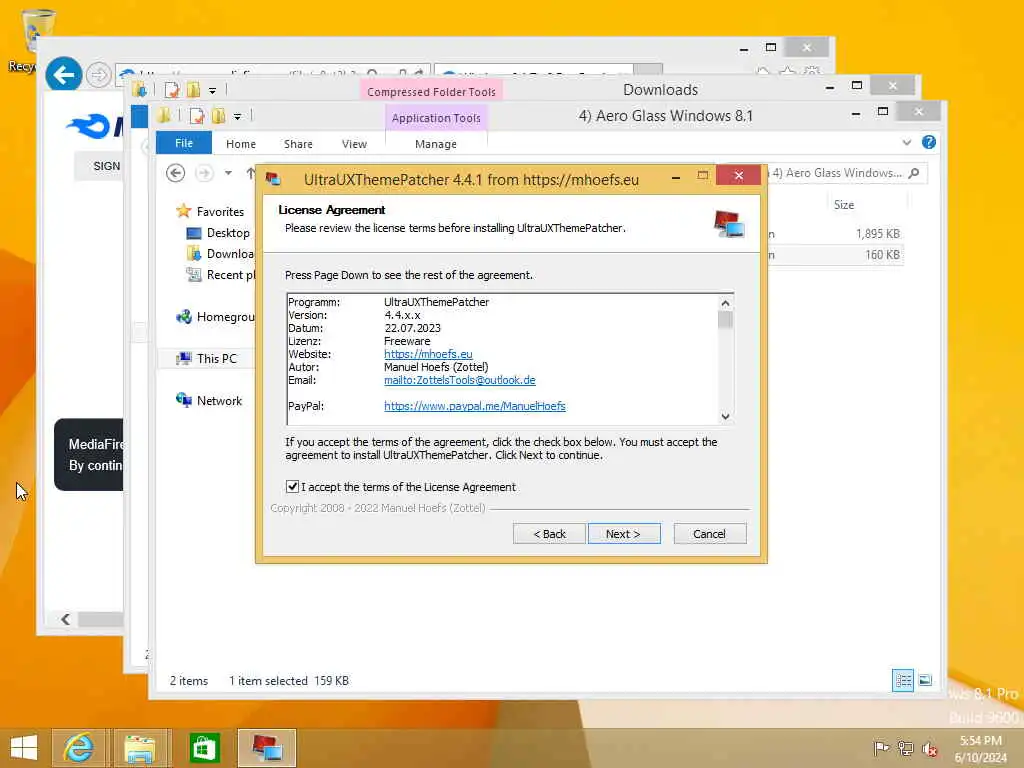Click the Back button in installer
Viewport: 1024px width, 768px height.
549,534
